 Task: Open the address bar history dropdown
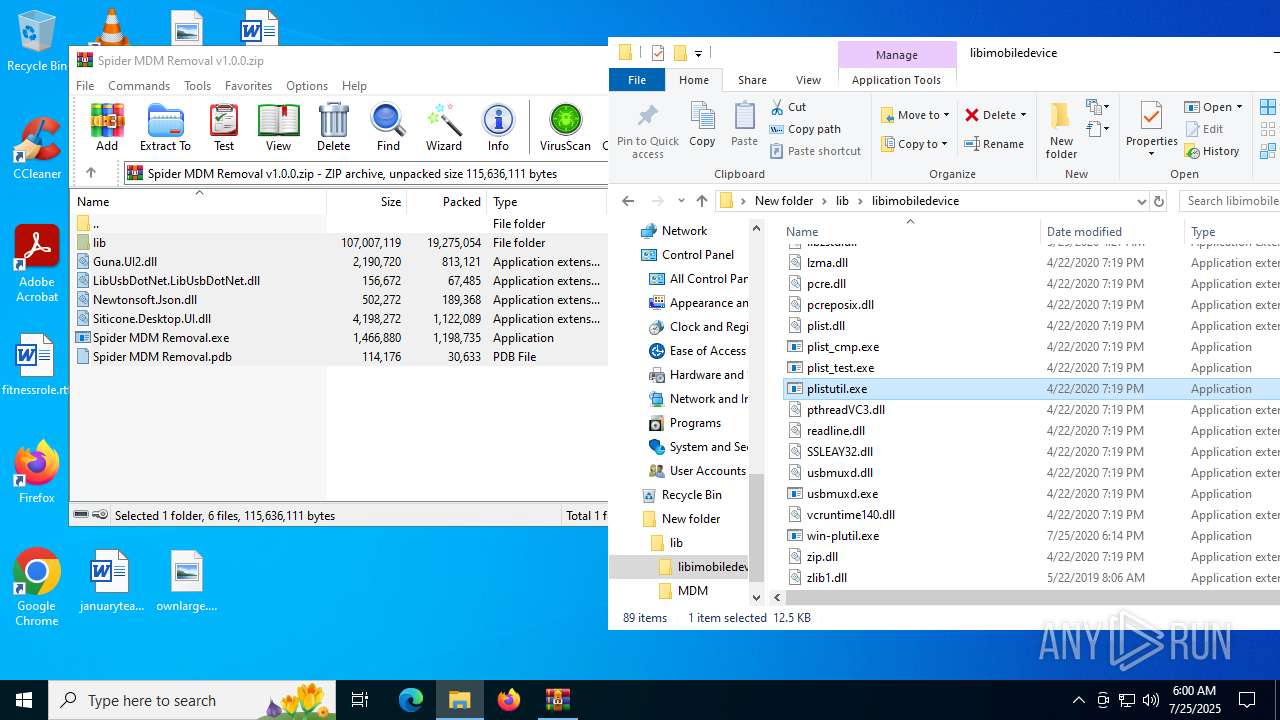pyautogui.click(x=1141, y=201)
